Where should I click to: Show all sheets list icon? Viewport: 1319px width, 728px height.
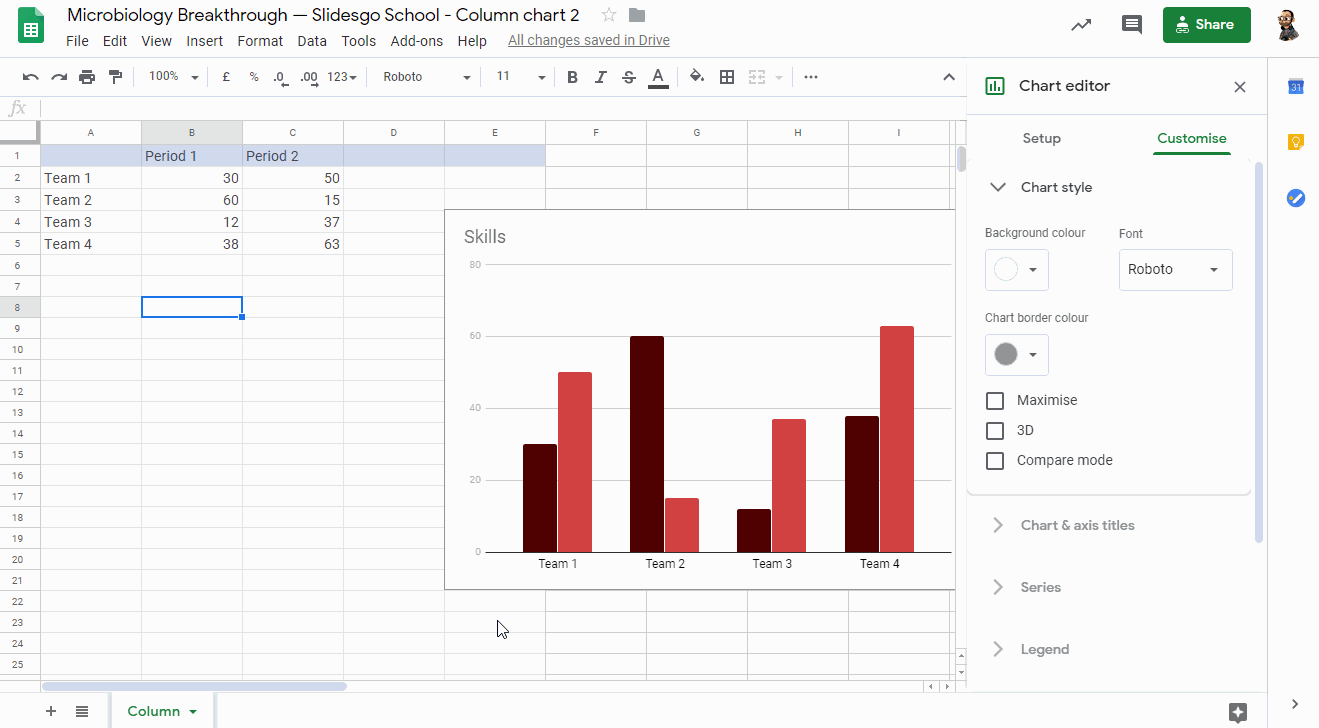click(x=82, y=711)
